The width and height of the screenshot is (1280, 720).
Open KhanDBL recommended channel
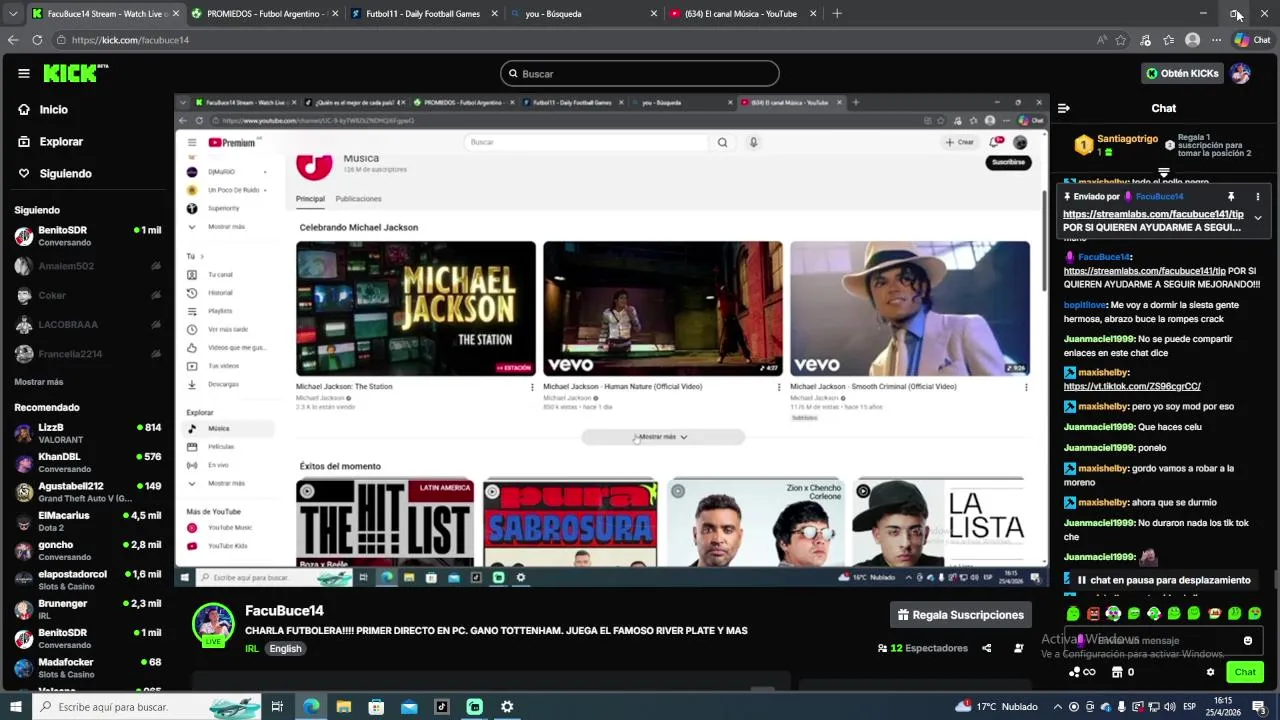point(88,462)
